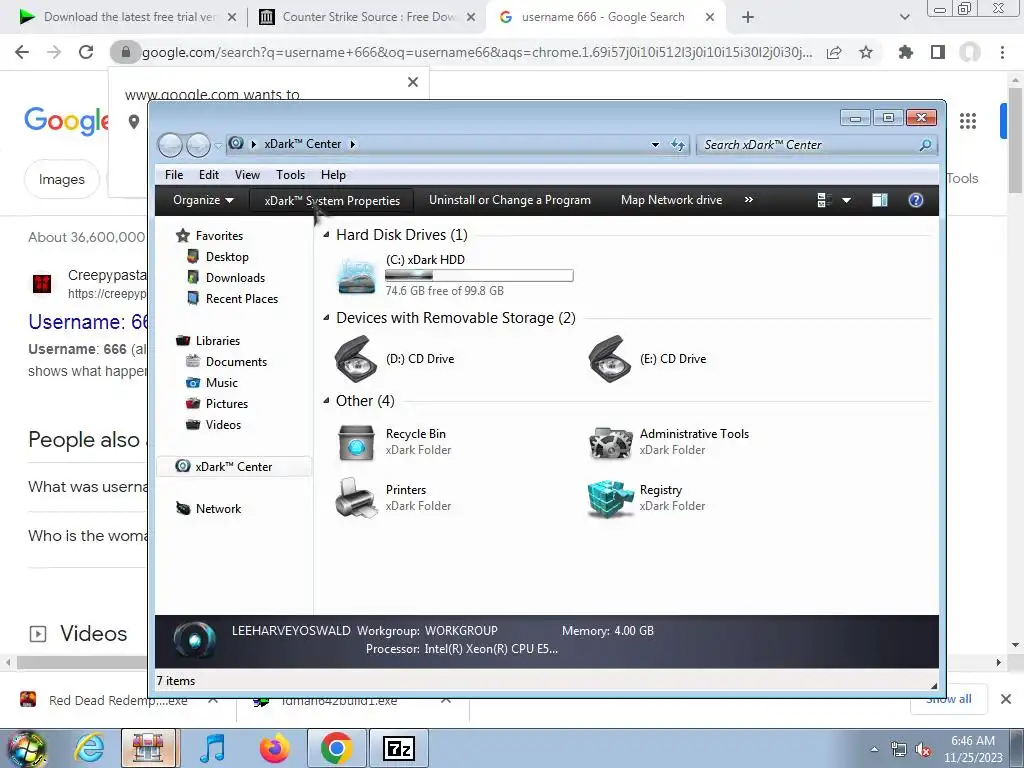This screenshot has height=768, width=1024.
Task: Open the view options dropdown arrow
Action: [846, 200]
